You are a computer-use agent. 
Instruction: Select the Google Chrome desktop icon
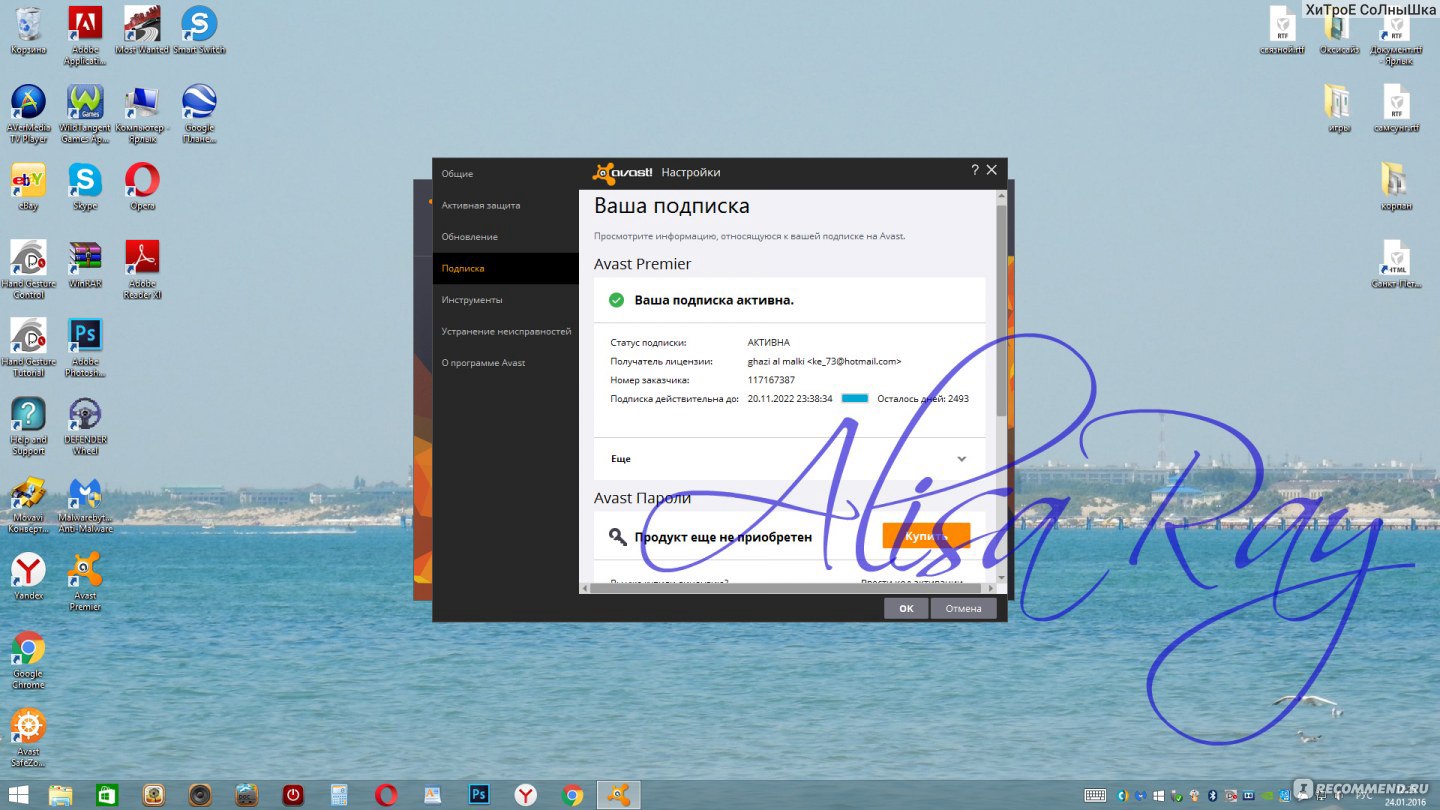click(x=28, y=660)
